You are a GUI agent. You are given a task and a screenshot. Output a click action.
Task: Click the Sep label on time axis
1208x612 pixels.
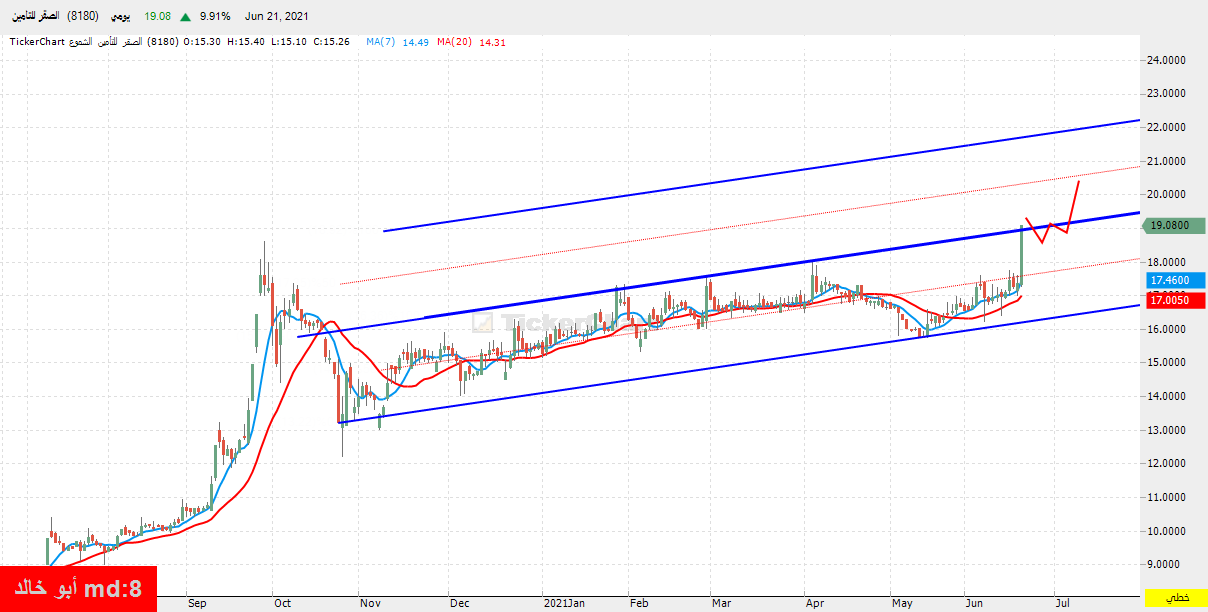tap(197, 603)
